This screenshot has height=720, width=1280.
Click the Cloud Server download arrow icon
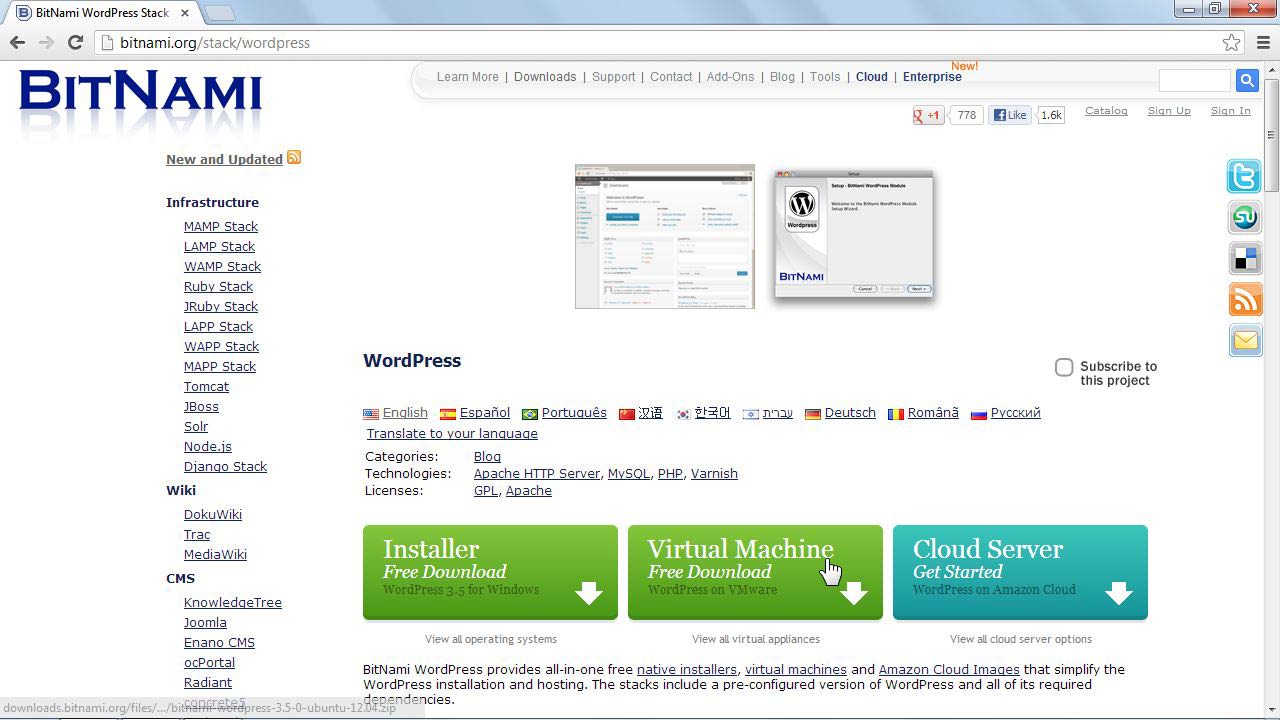click(x=1119, y=593)
